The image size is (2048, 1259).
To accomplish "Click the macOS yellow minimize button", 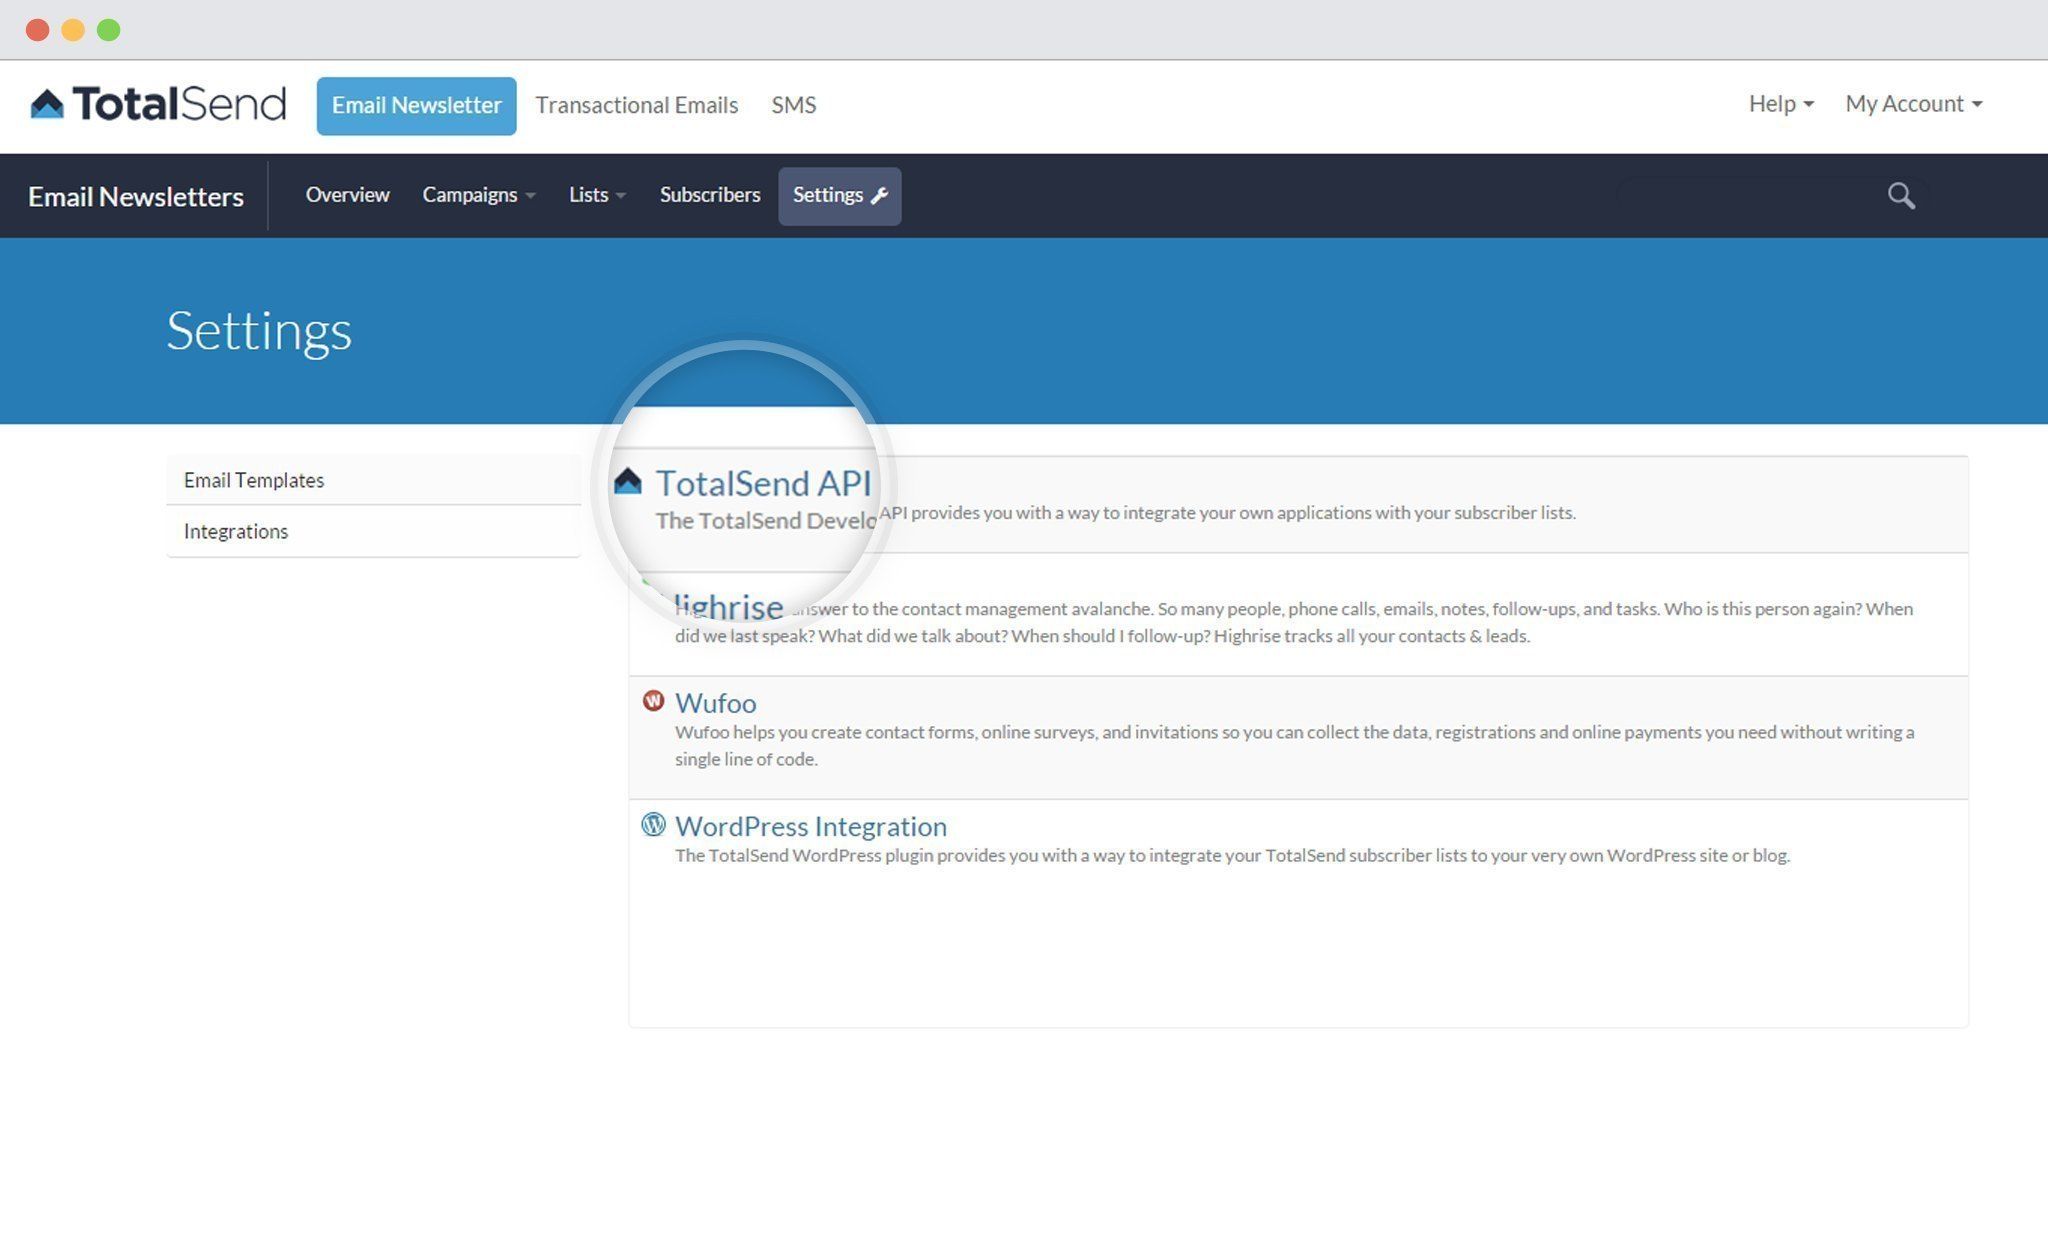I will 73,30.
